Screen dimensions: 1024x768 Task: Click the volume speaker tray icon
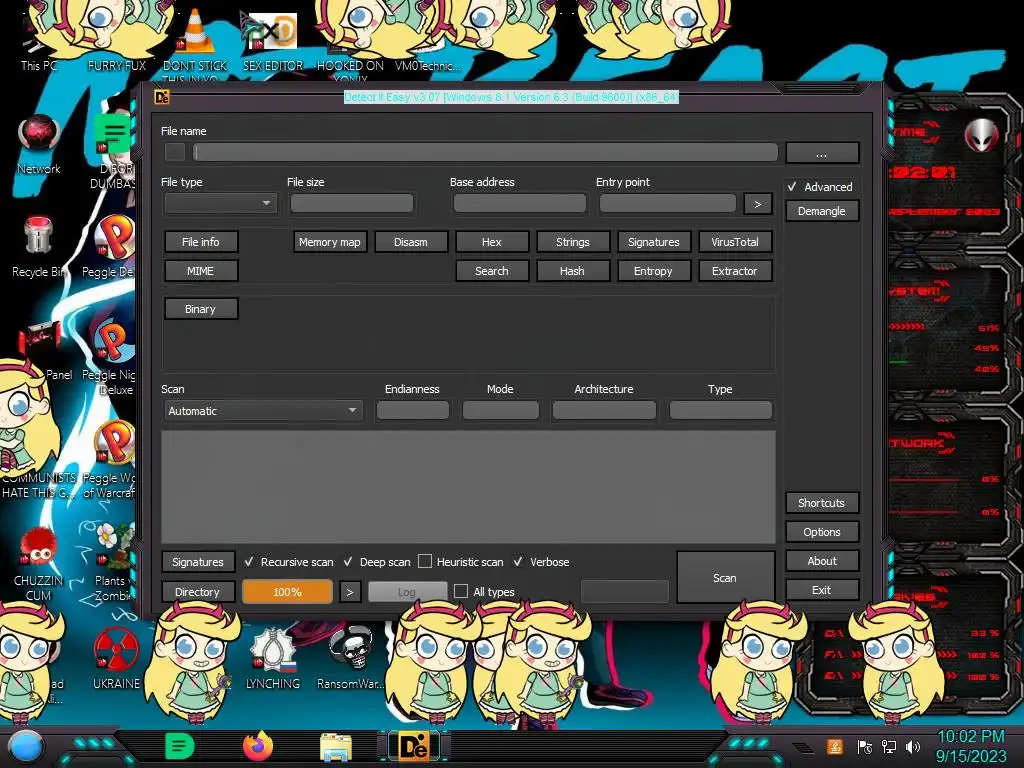(x=913, y=746)
